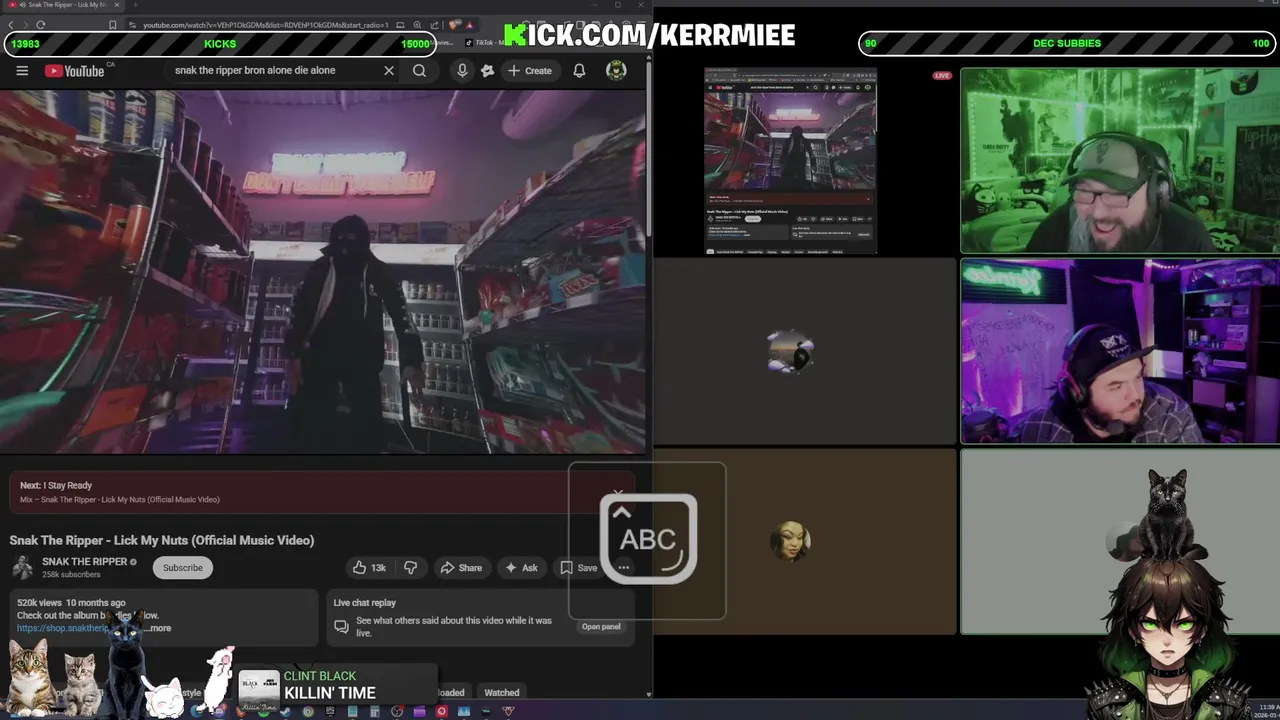Click the top green-tinted webcam feed
The image size is (1280, 720).
(1120, 161)
